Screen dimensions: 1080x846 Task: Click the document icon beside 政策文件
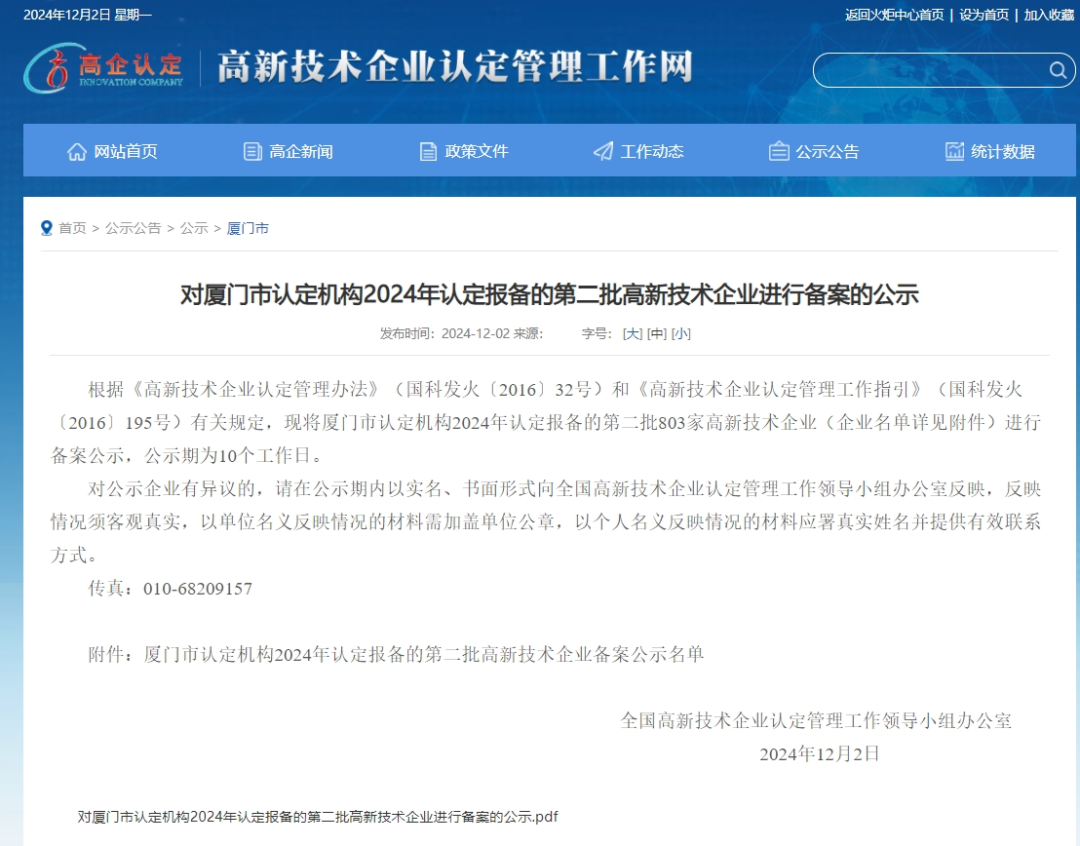click(x=428, y=152)
